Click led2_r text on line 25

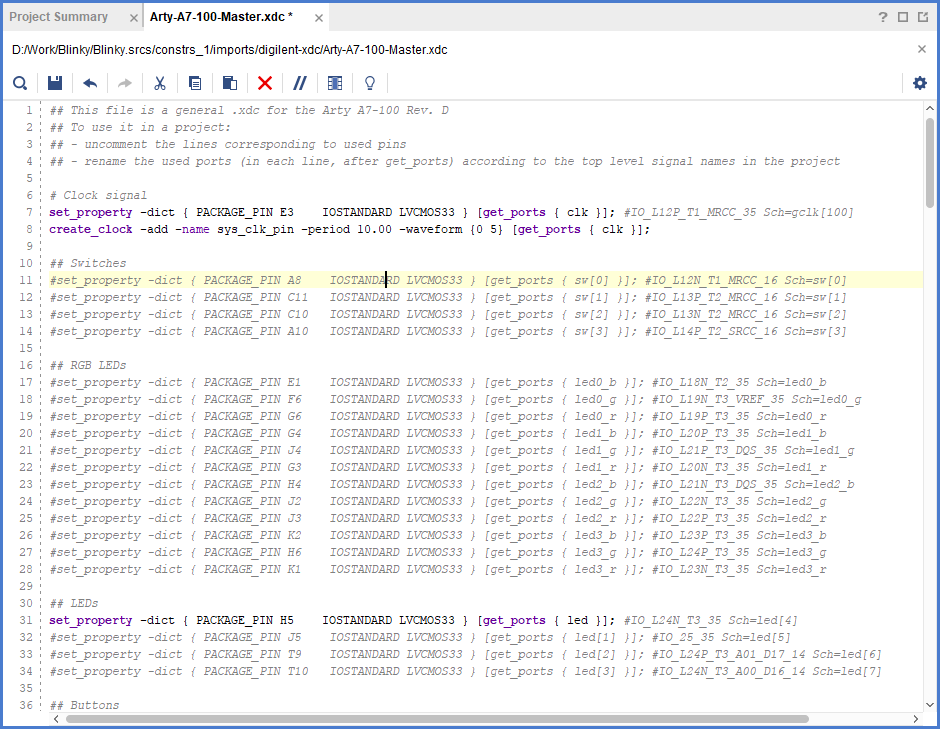click(595, 518)
